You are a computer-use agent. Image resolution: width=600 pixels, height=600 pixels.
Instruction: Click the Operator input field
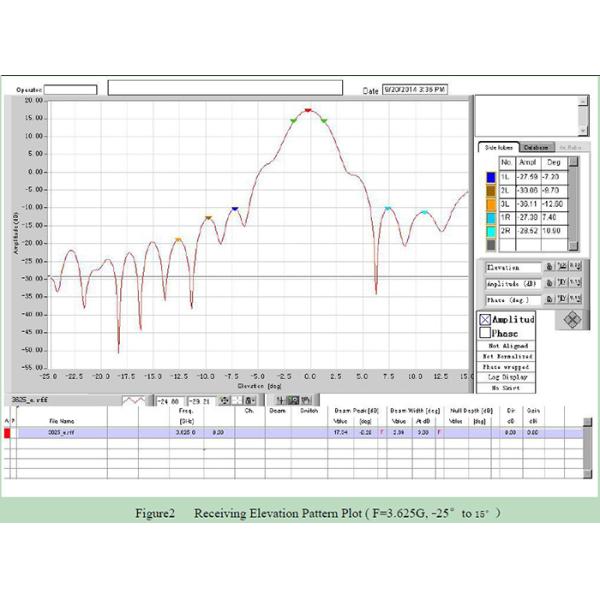[70, 90]
